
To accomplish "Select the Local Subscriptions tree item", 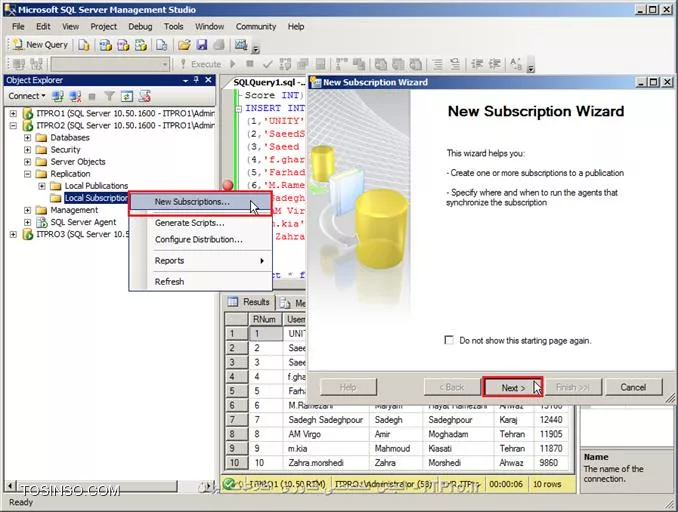I will 96,198.
